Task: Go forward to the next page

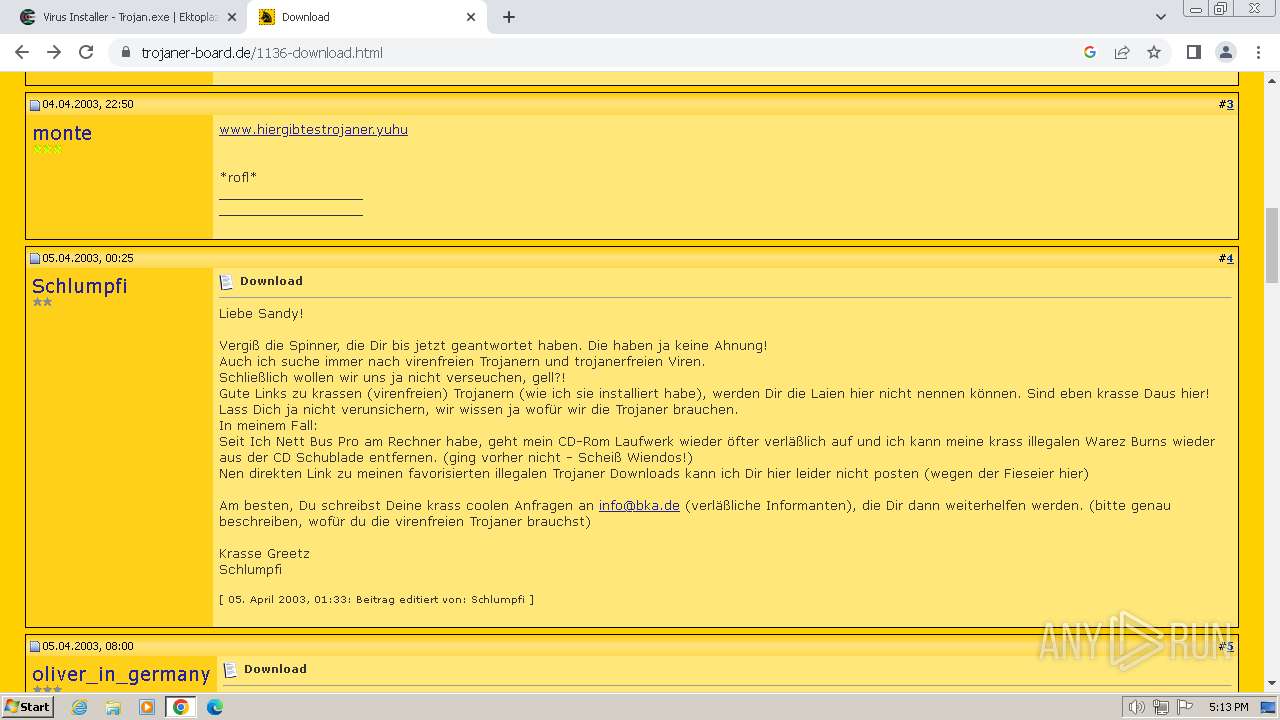Action: point(54,52)
